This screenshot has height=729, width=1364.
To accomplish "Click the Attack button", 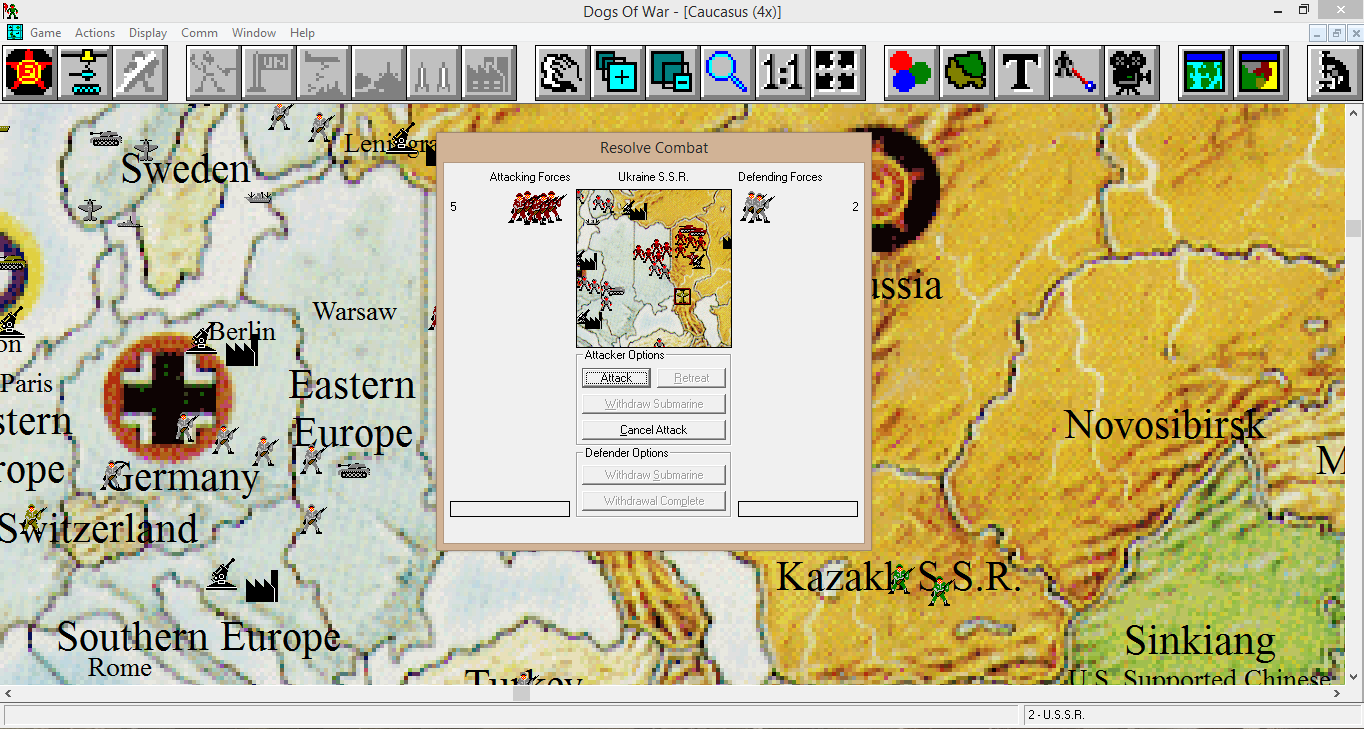I will [x=616, y=378].
